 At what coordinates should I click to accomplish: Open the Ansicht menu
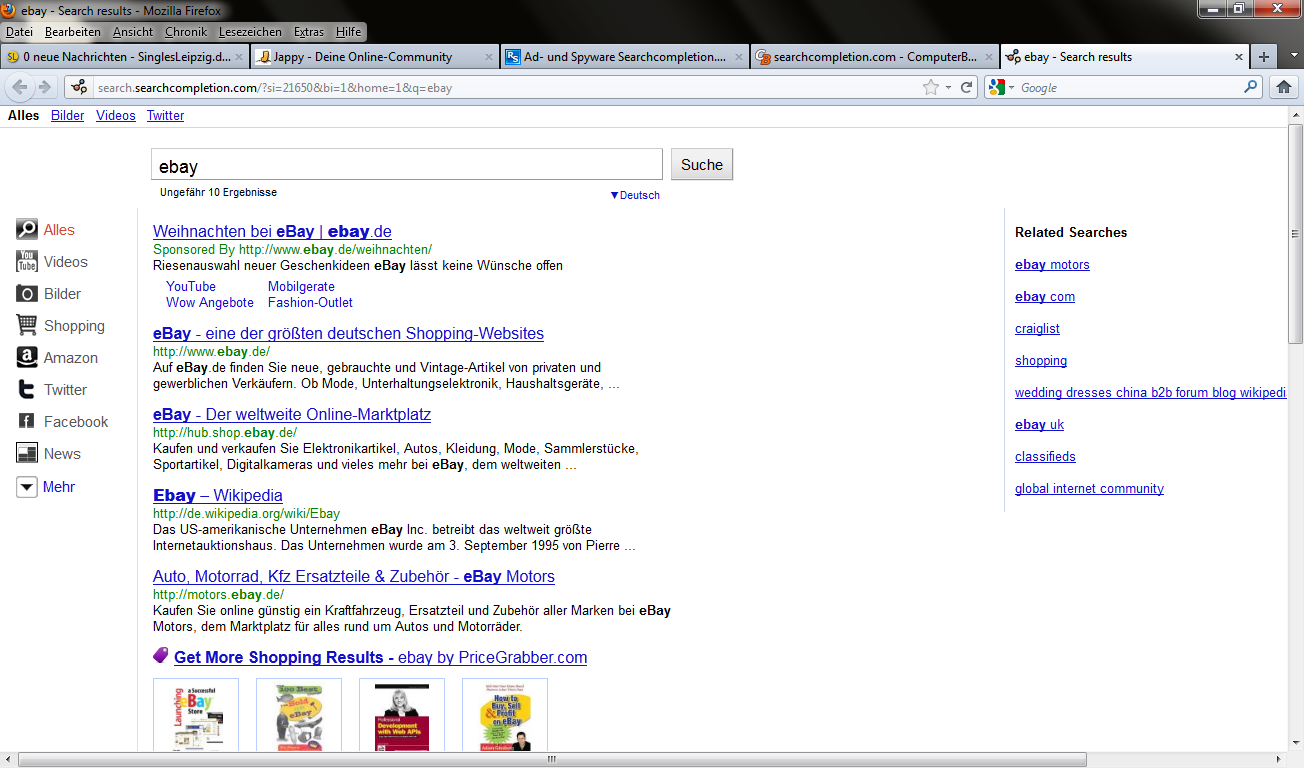133,32
